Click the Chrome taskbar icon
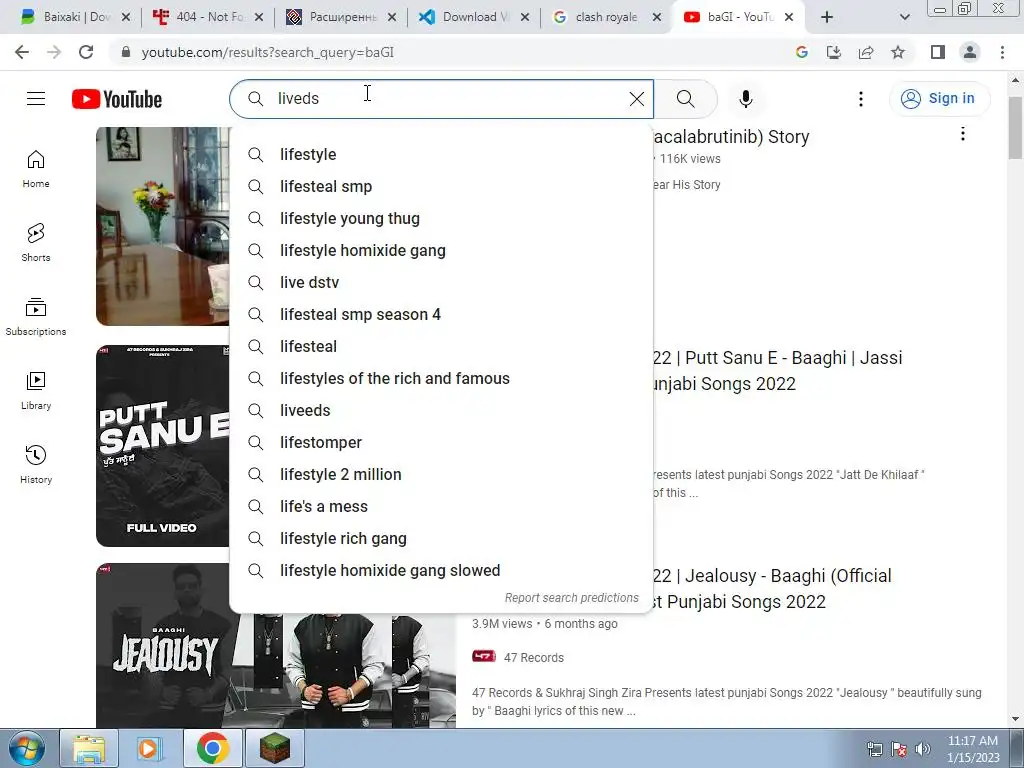The width and height of the screenshot is (1024, 768). click(x=212, y=748)
